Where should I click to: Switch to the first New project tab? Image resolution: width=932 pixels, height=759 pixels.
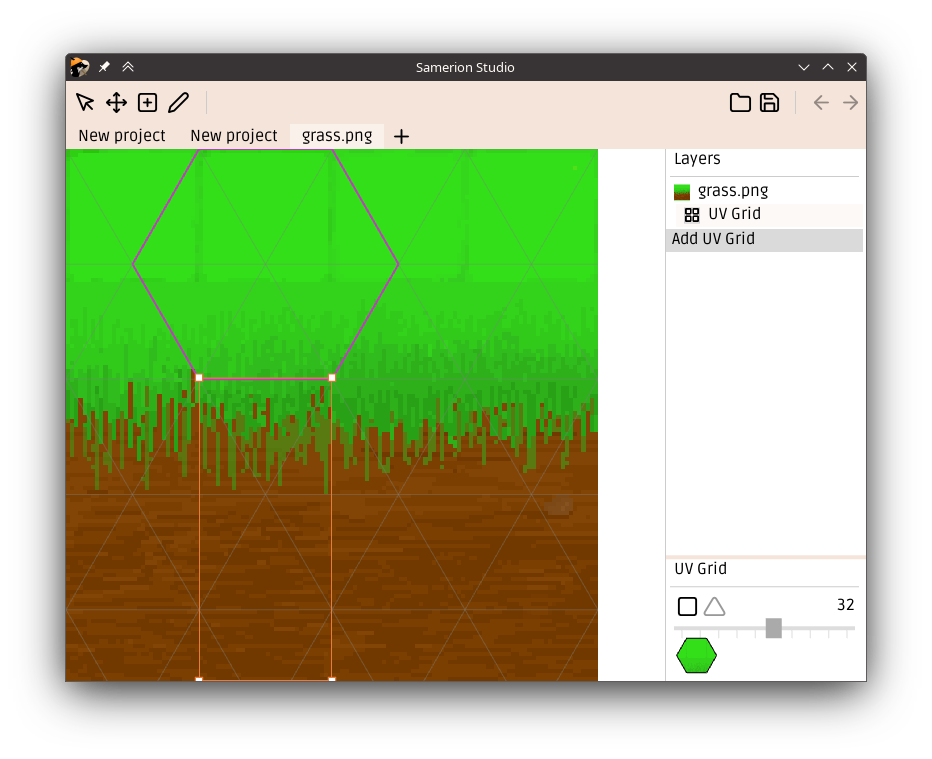(x=122, y=136)
